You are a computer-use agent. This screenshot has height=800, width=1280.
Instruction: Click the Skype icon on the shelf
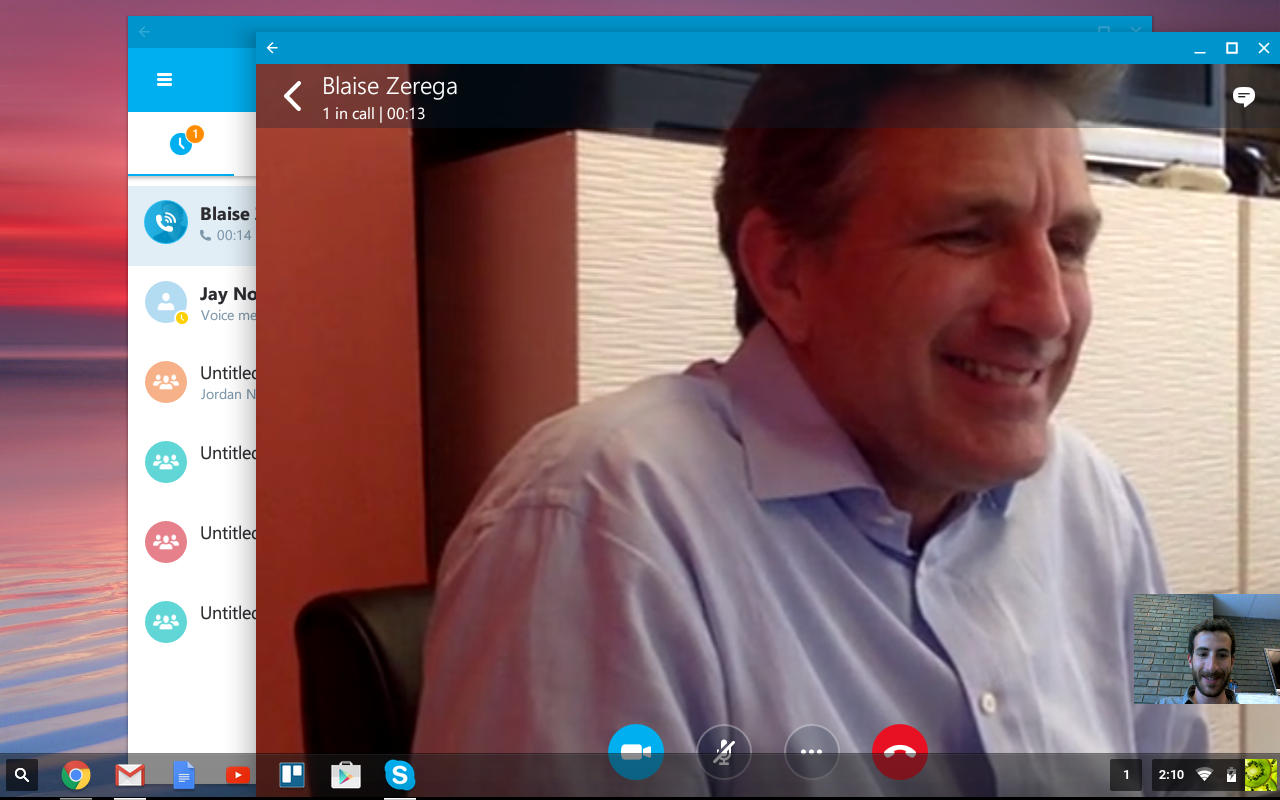(x=400, y=775)
